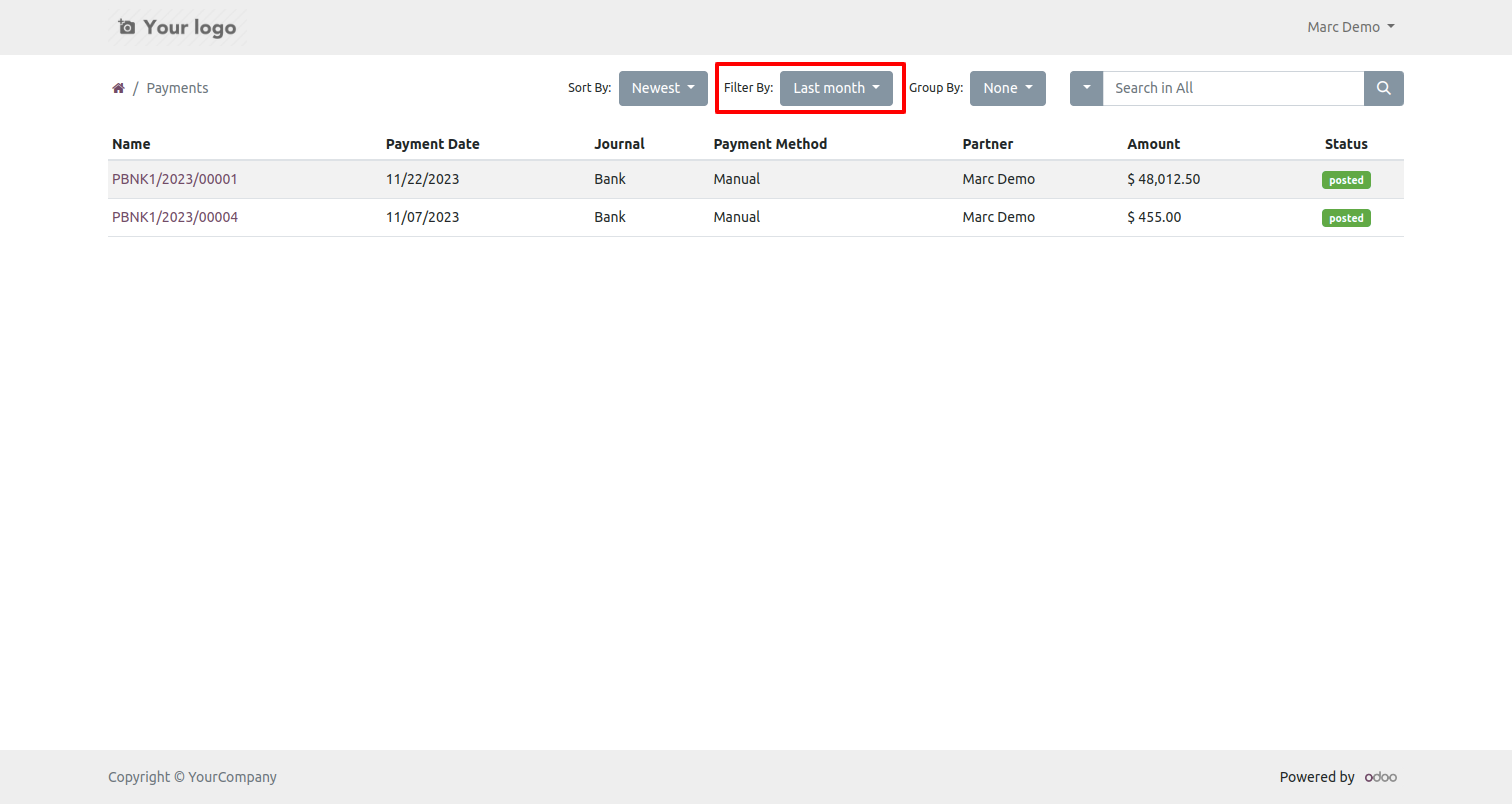Open payment PBNK1/2023/00004
The width and height of the screenshot is (1512, 804).
175,217
